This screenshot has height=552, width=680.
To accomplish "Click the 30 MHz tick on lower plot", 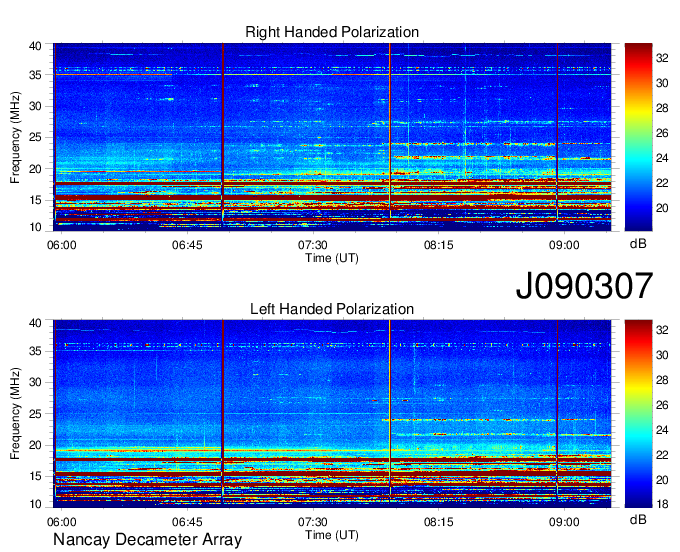I will pyautogui.click(x=36, y=382).
